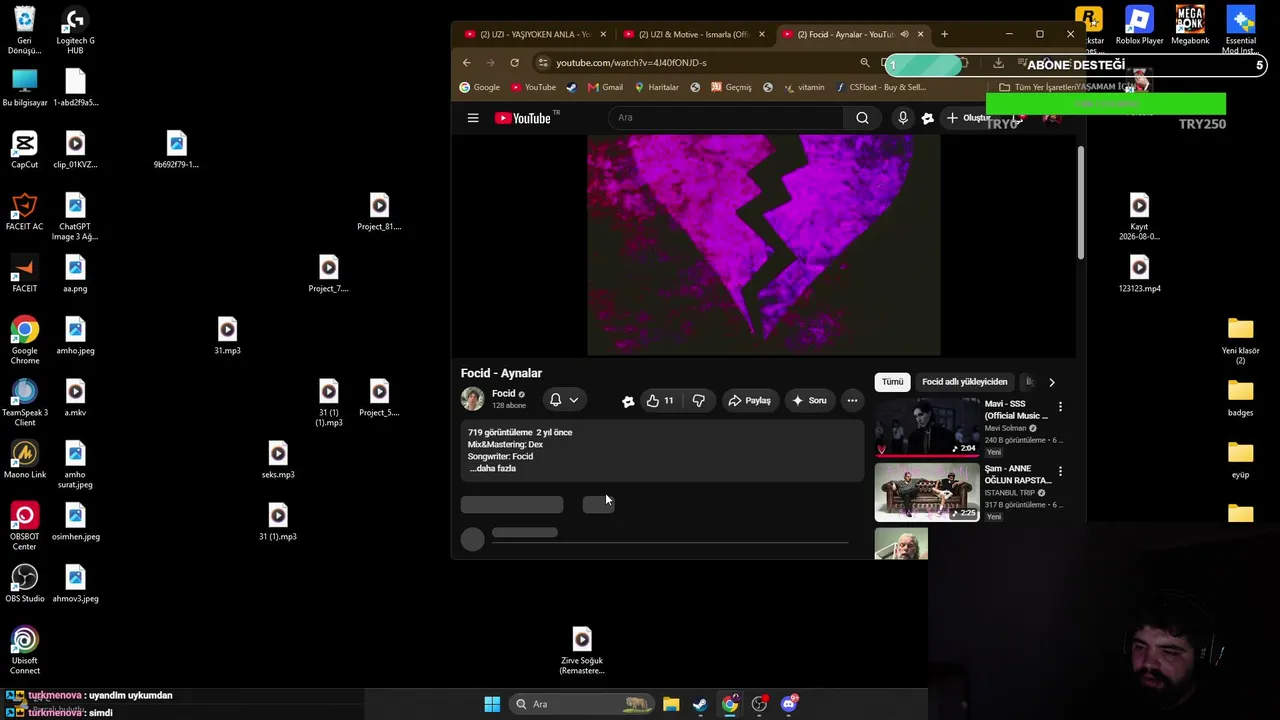The height and width of the screenshot is (720, 1280).
Task: Open Chrome downloads
Action: click(998, 62)
